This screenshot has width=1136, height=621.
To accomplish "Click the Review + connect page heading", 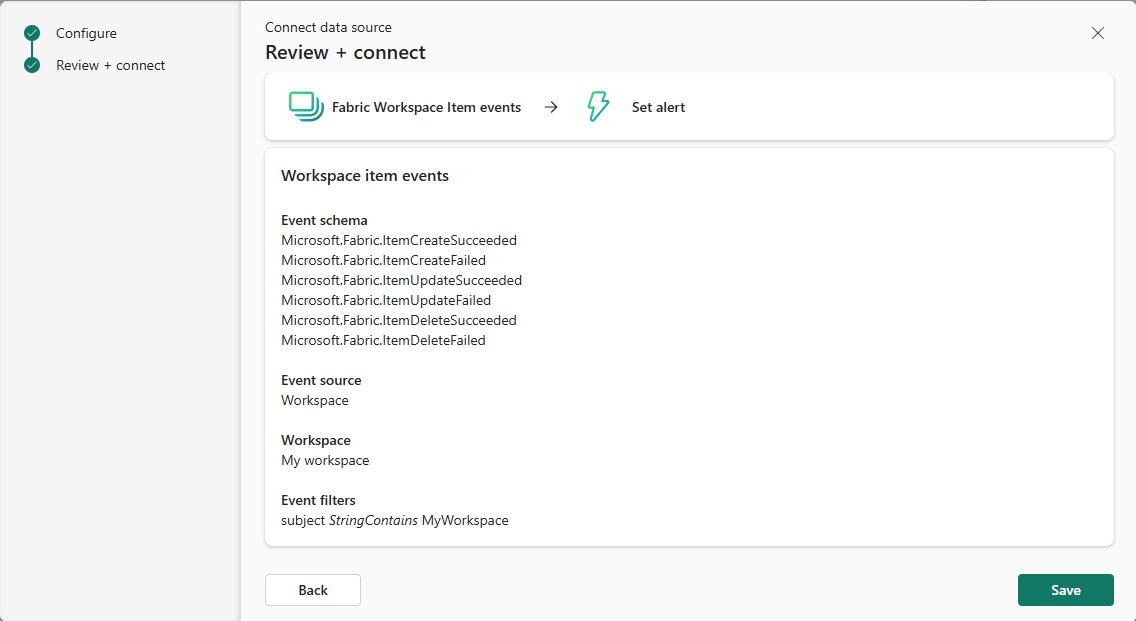I will tap(345, 52).
